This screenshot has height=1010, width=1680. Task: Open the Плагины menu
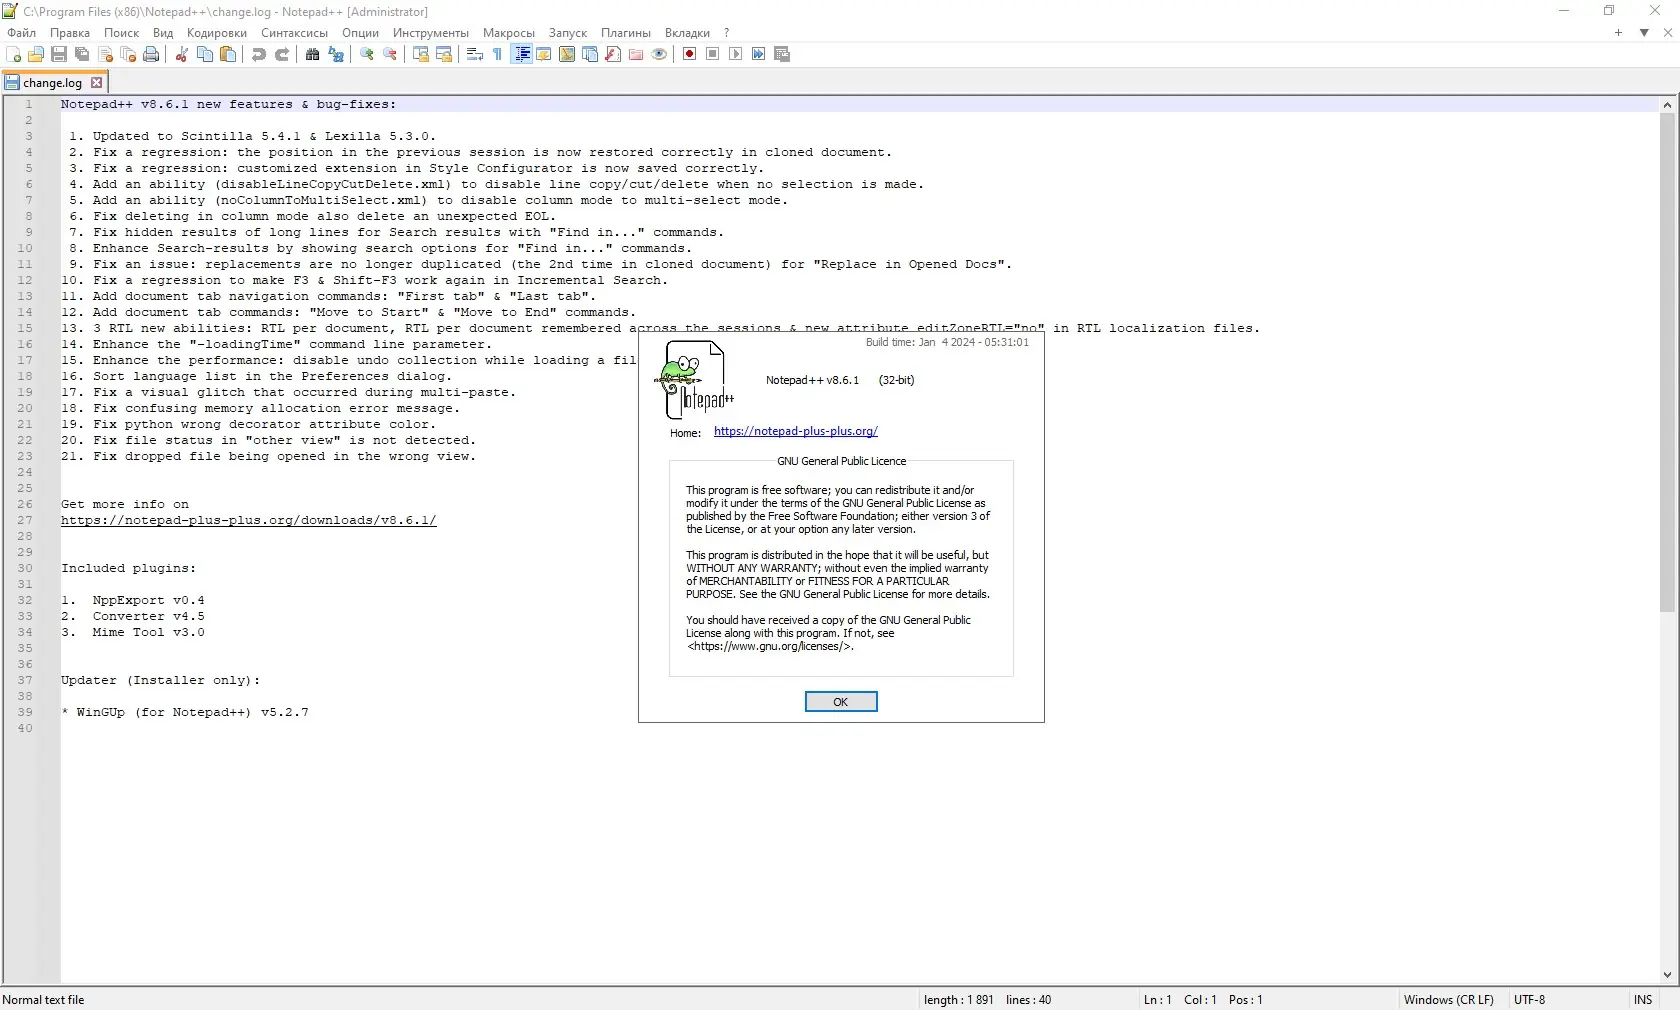point(626,33)
